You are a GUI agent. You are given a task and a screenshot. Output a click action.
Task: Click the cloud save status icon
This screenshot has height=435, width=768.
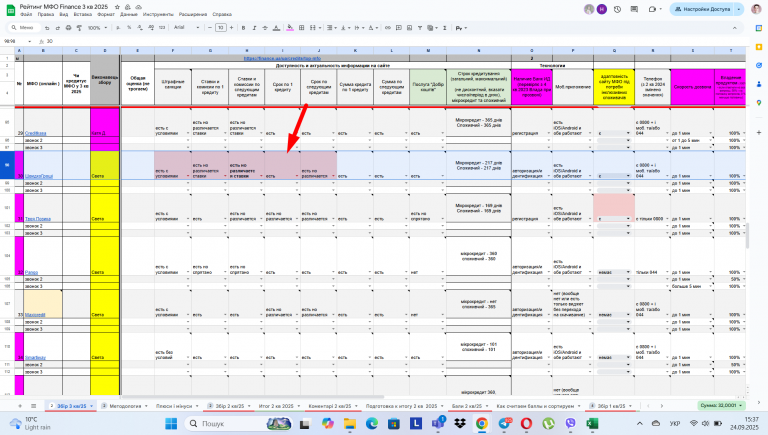[x=138, y=7]
